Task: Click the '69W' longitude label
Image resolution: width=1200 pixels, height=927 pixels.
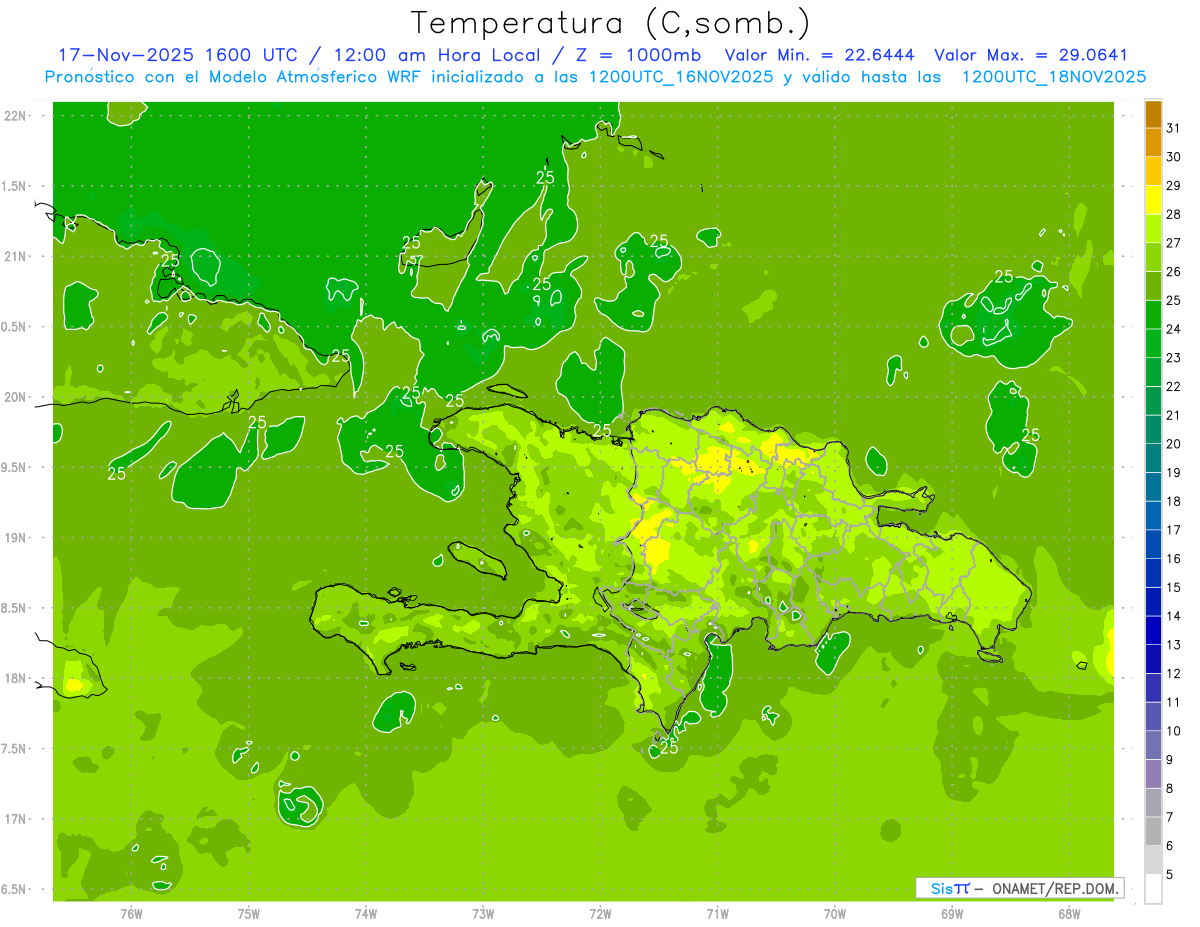Action: pos(952,913)
